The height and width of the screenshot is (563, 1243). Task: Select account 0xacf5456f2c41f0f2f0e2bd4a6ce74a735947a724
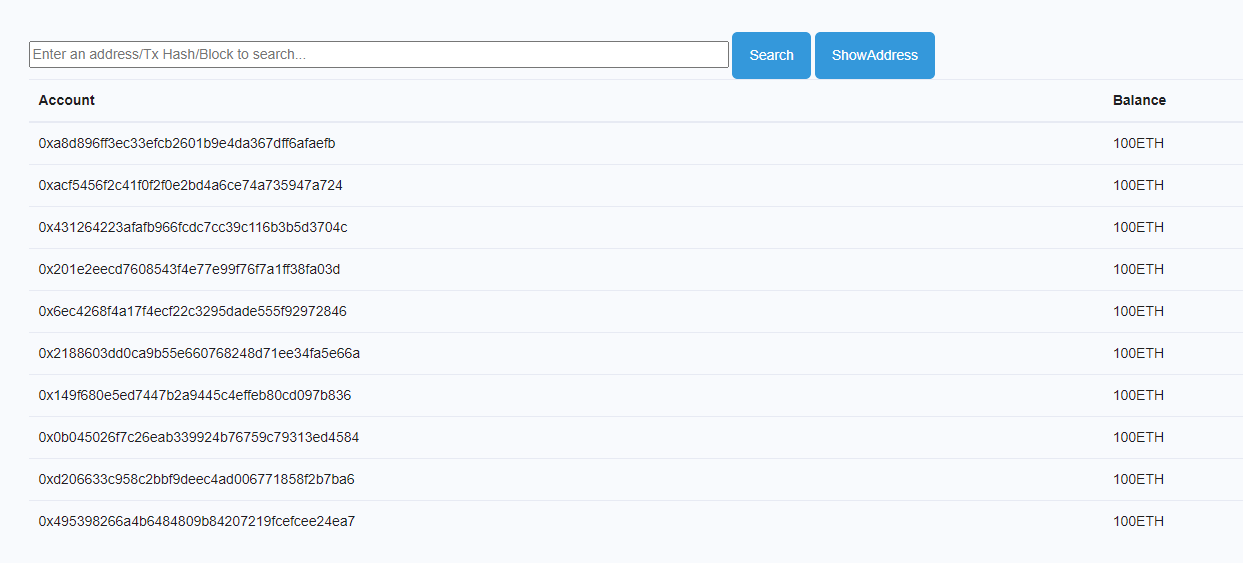point(191,185)
